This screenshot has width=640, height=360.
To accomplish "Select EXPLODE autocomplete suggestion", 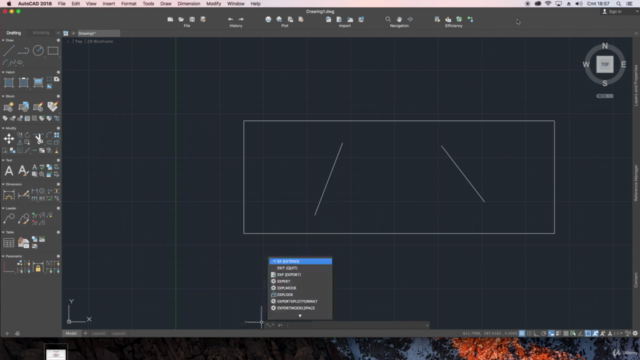I will click(x=300, y=295).
